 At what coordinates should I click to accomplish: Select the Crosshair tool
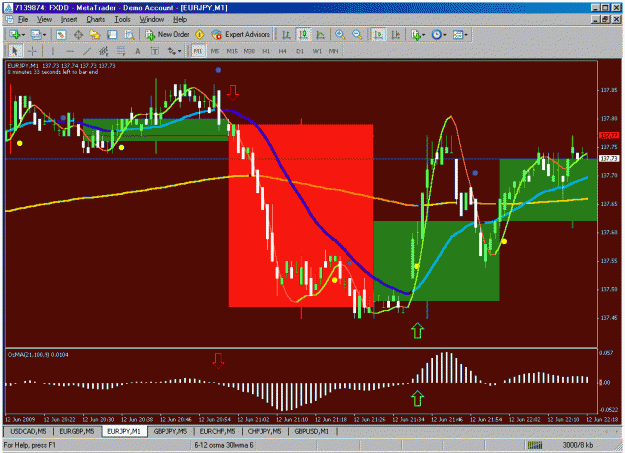[x=32, y=51]
